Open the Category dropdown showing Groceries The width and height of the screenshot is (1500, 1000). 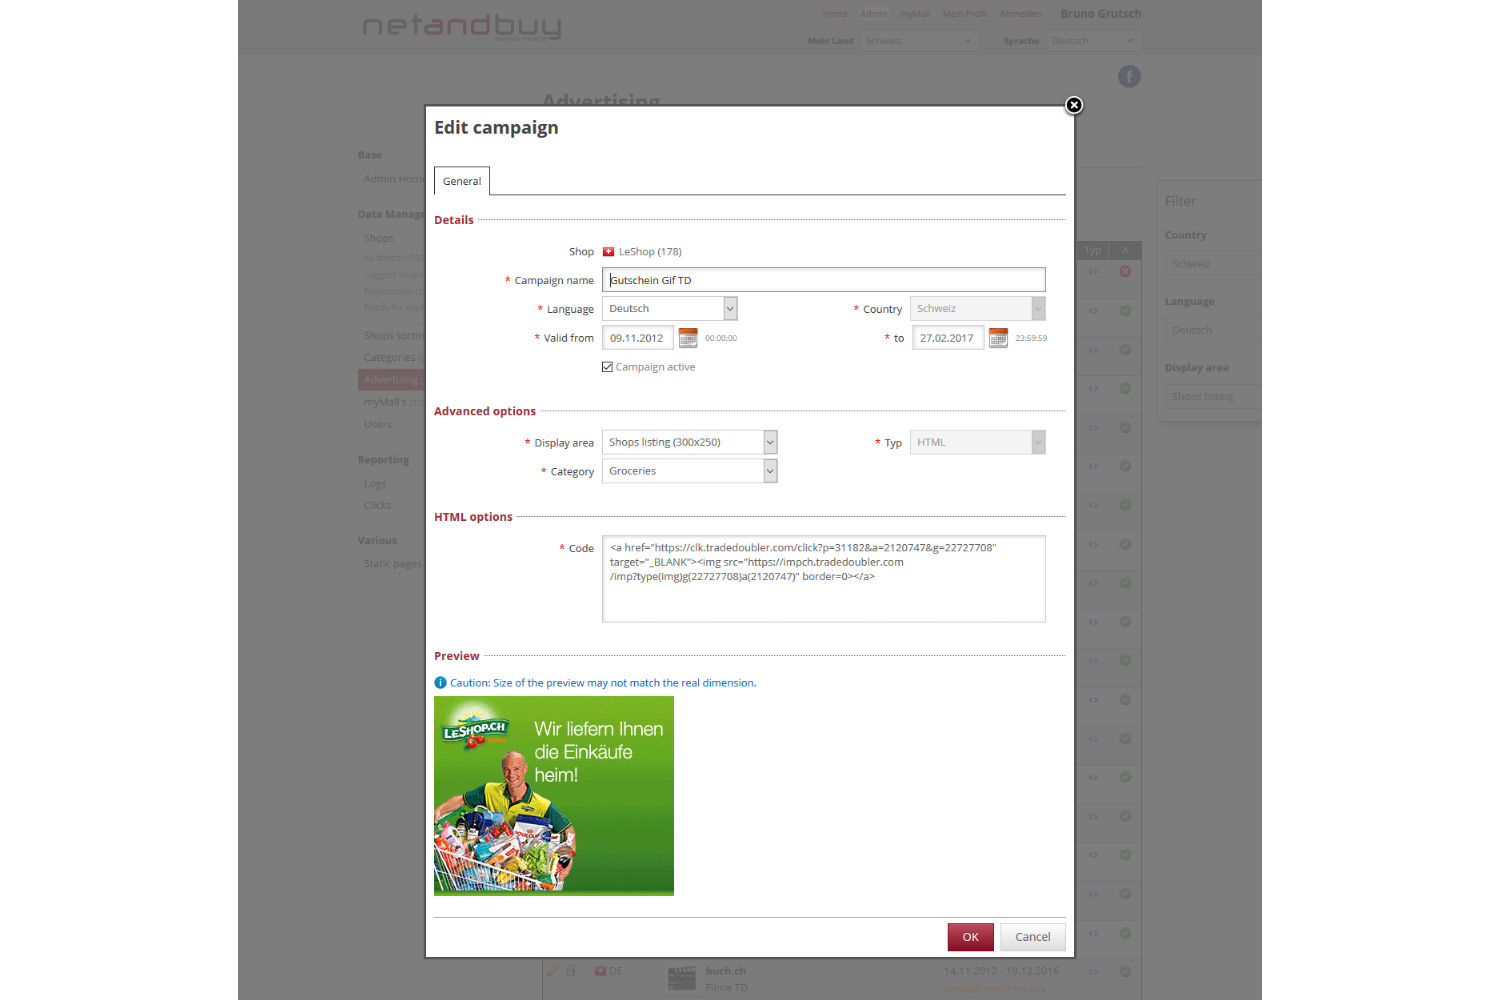[x=770, y=471]
